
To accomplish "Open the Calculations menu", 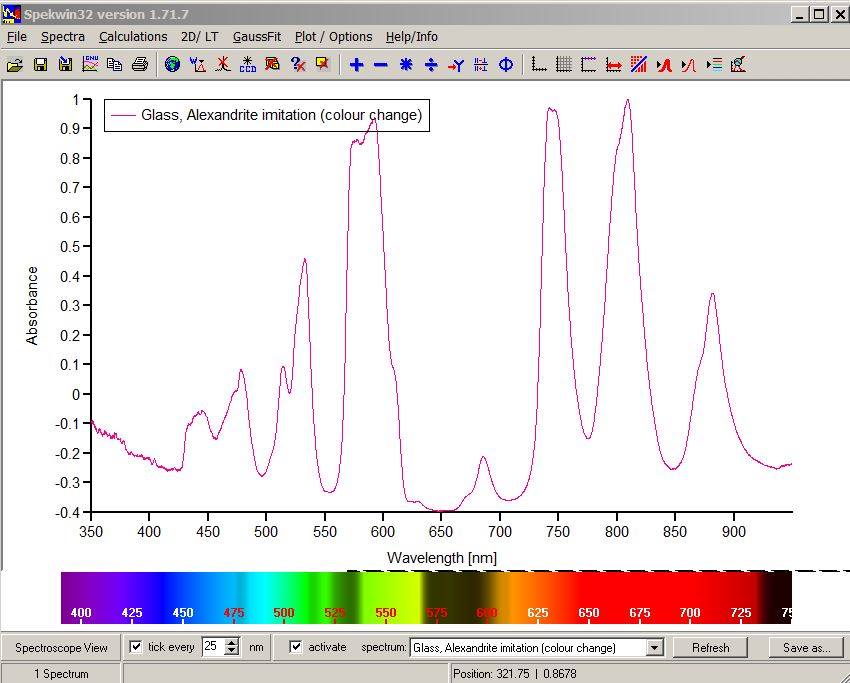I will pyautogui.click(x=133, y=36).
